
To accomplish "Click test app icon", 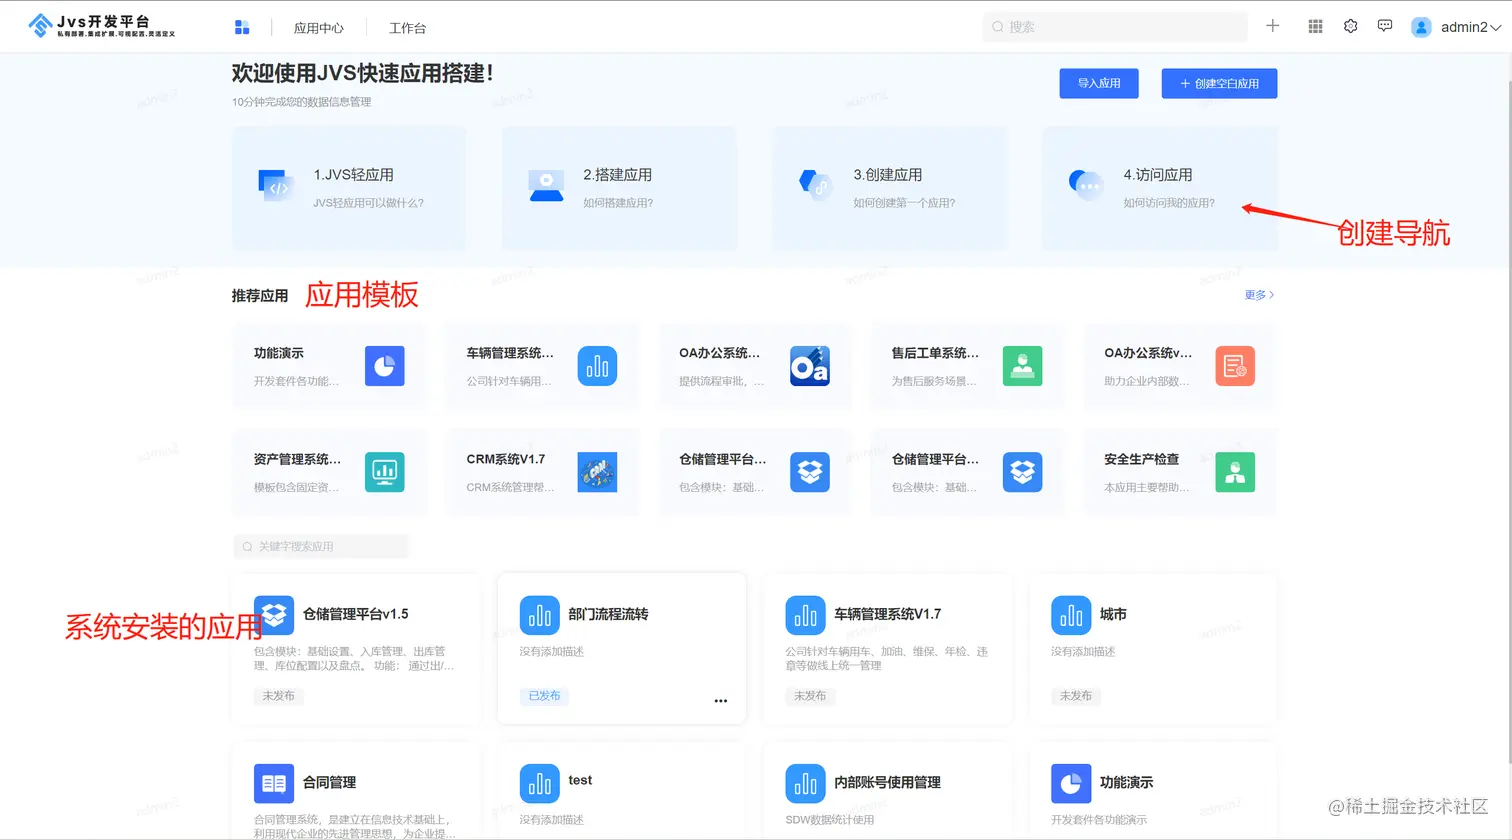I will click(540, 784).
